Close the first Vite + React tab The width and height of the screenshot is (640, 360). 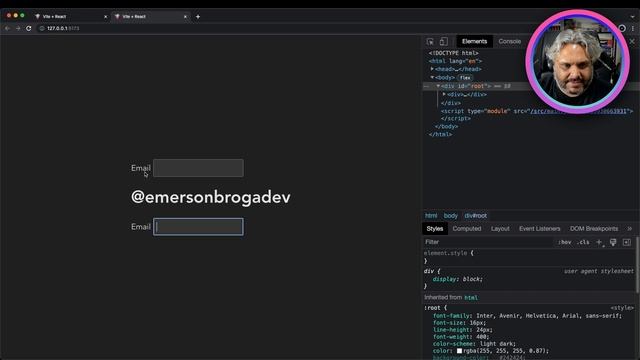pyautogui.click(x=105, y=17)
